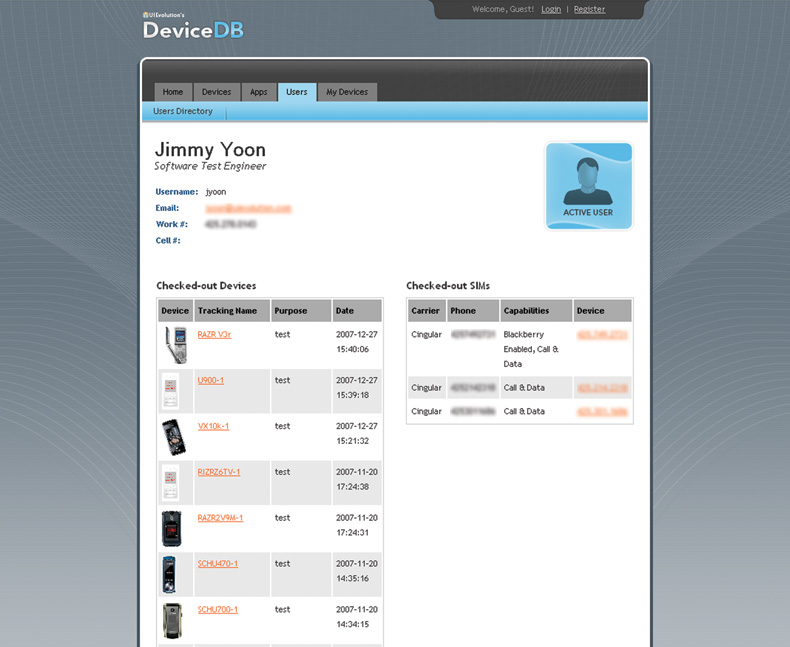Open the RAZR V3r tracking name link
790x647 pixels.
(x=214, y=334)
